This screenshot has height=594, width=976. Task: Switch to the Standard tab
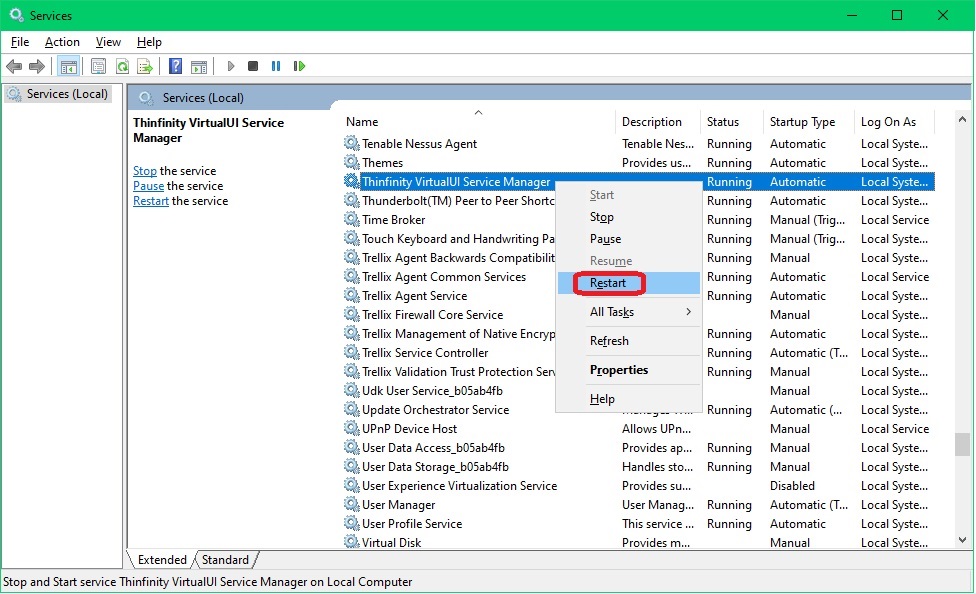[225, 560]
